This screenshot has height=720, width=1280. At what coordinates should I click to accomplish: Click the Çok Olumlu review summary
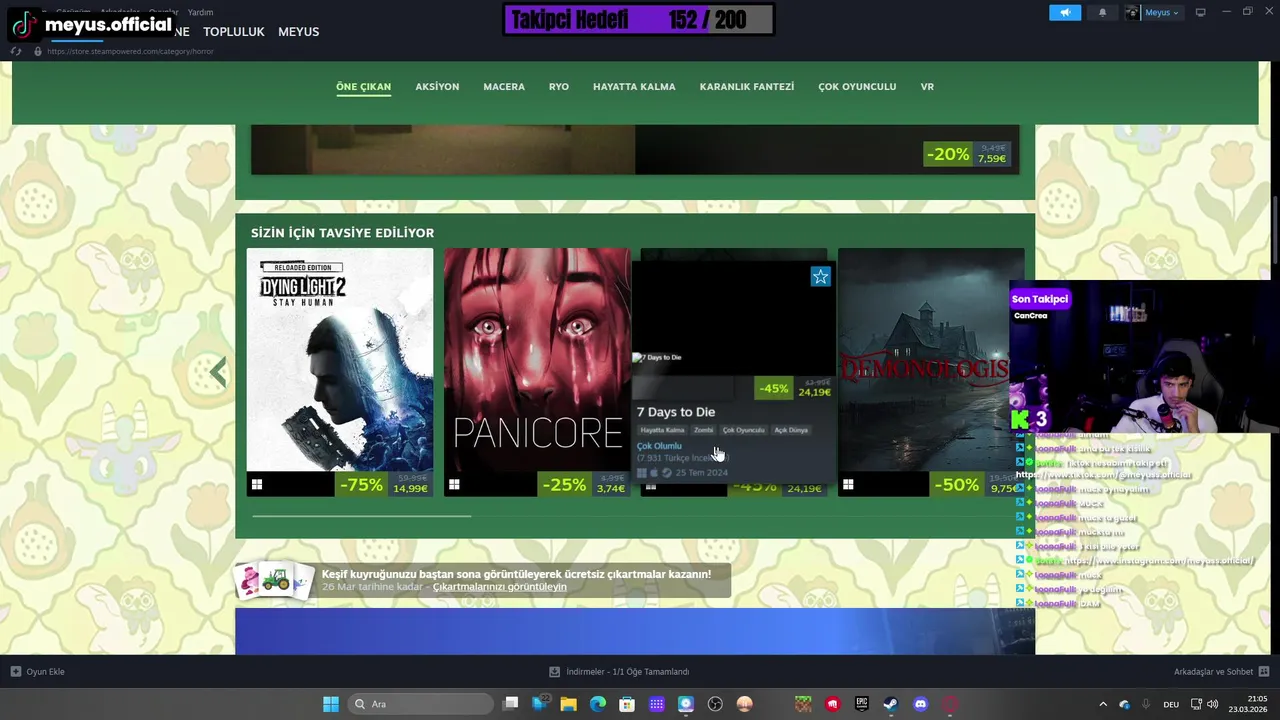659,446
